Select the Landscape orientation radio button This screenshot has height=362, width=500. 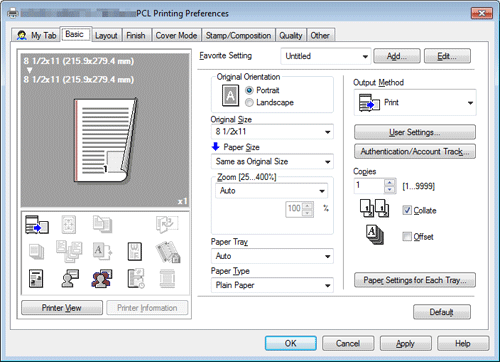pos(249,103)
